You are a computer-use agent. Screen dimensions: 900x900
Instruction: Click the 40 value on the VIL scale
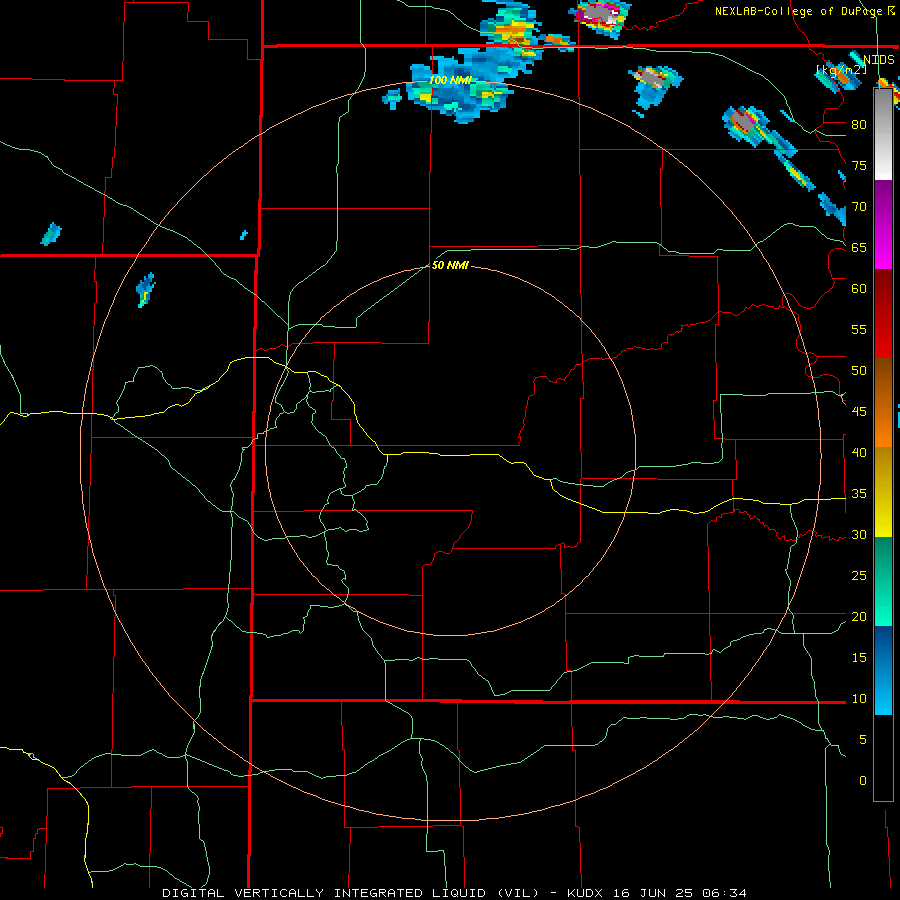pos(859,453)
